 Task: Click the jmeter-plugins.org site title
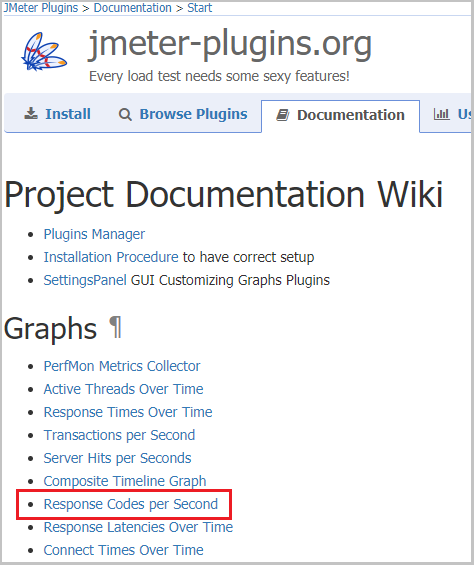click(230, 44)
